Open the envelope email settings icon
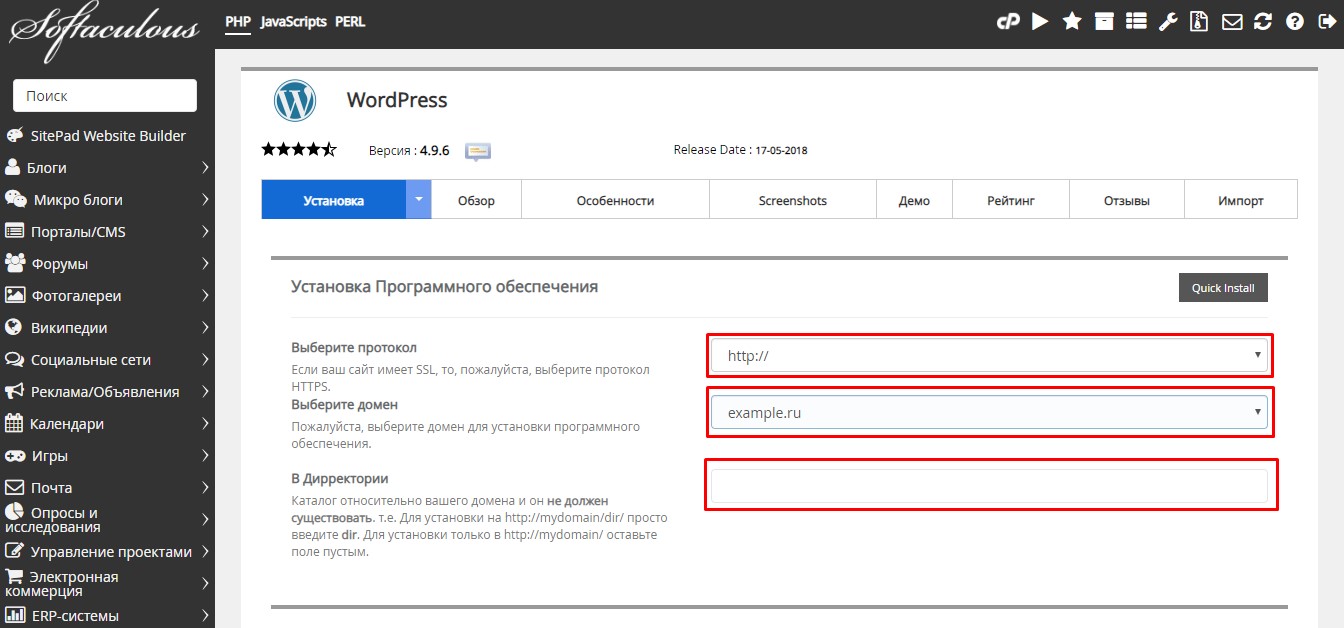Image resolution: width=1344 pixels, height=628 pixels. click(1232, 21)
